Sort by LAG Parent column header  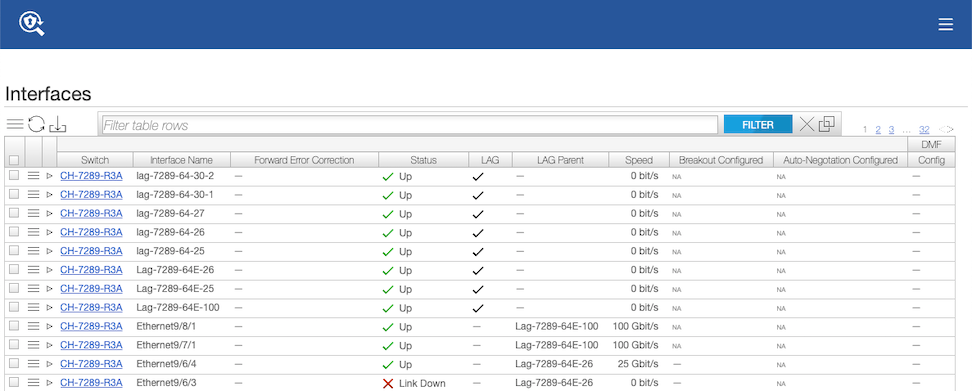point(560,160)
